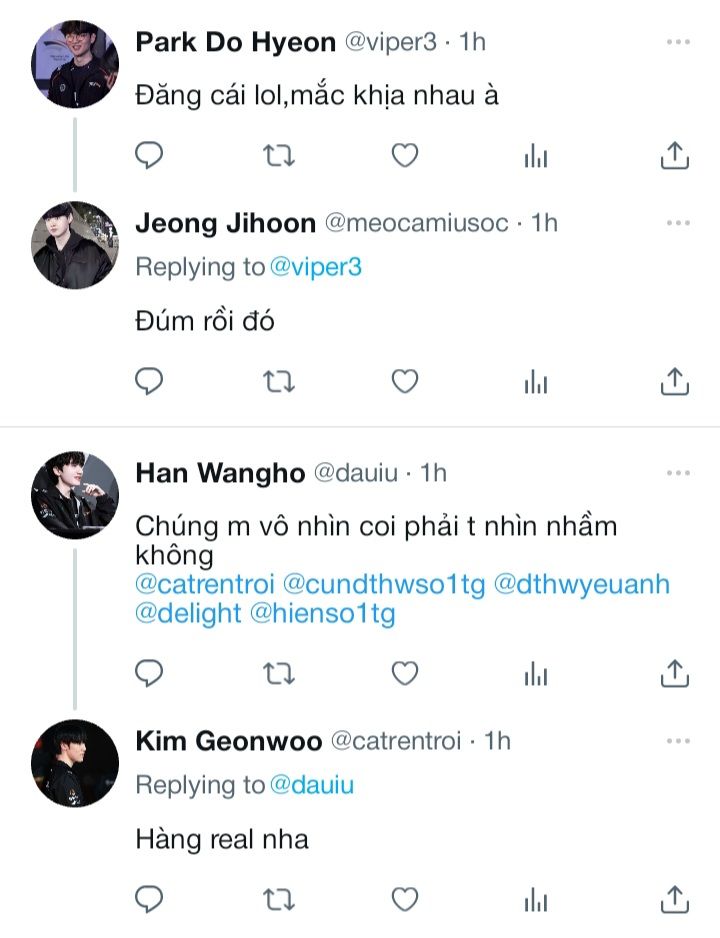Reply to Han Wangho's tweet
The width and height of the screenshot is (720, 938).
(x=149, y=673)
